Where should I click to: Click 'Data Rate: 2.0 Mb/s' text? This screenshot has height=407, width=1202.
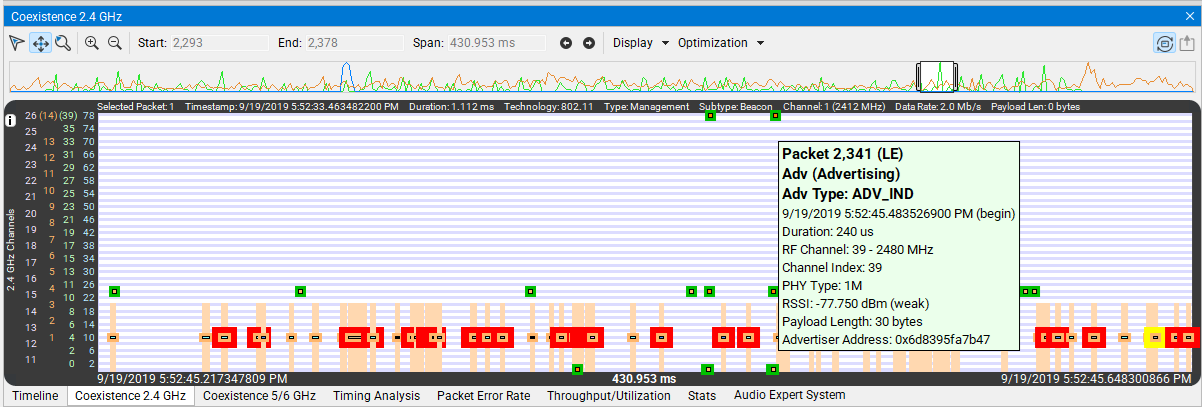point(937,106)
